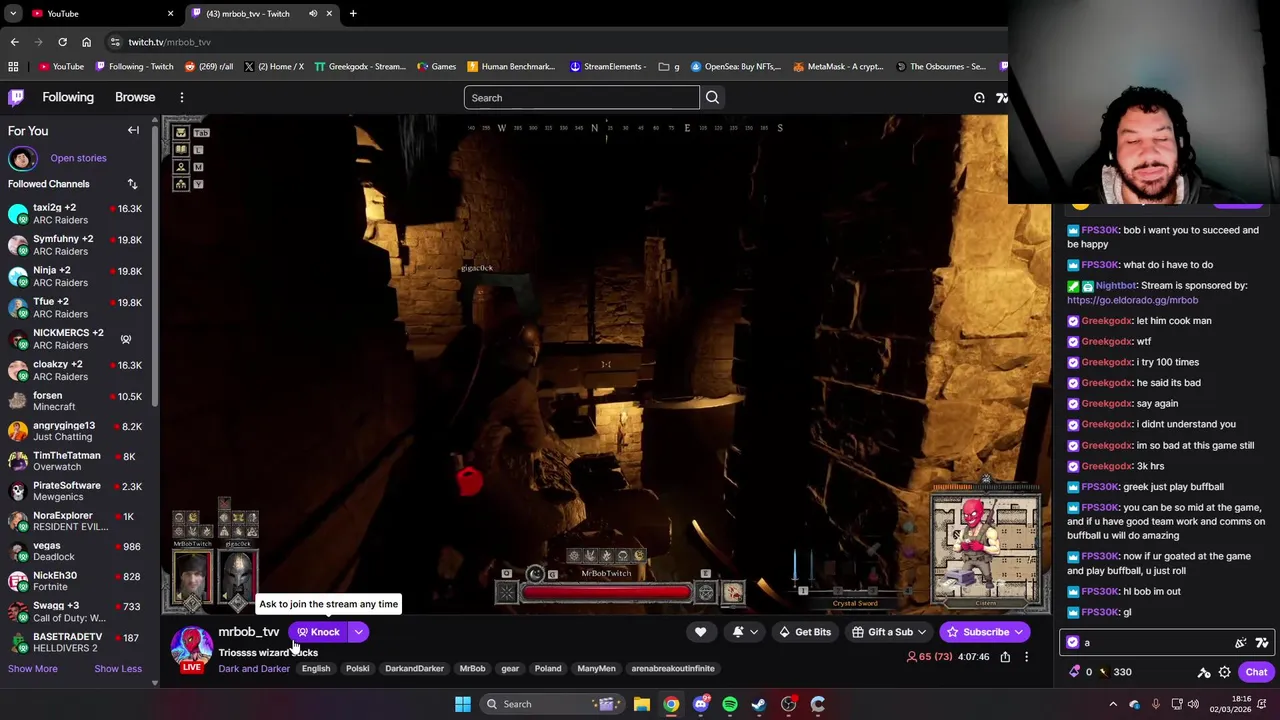The width and height of the screenshot is (1280, 720).
Task: Open mrbob_tvv channel avatar
Action: click(x=191, y=645)
